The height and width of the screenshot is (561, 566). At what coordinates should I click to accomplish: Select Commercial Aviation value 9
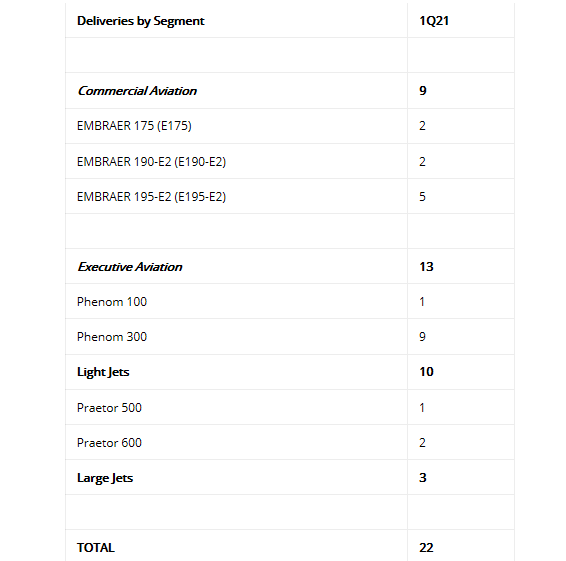(423, 90)
